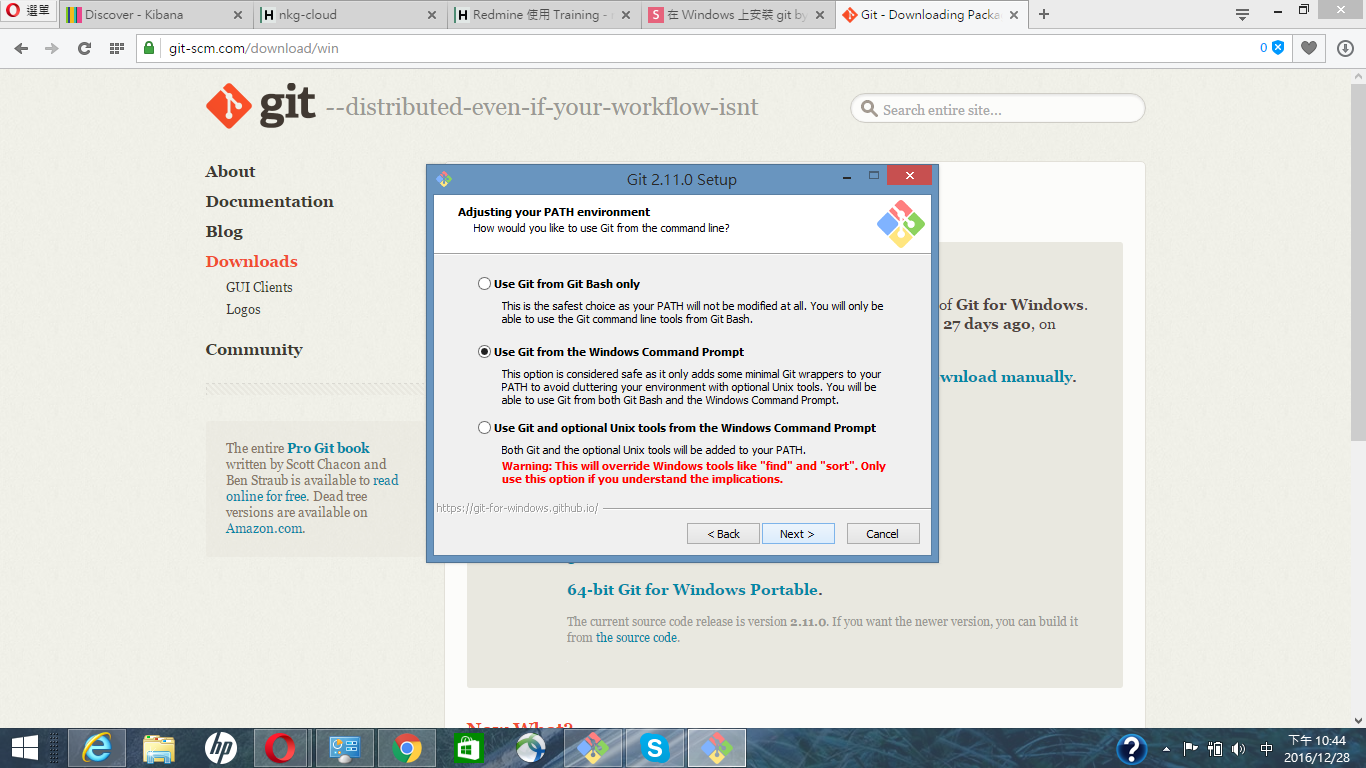The height and width of the screenshot is (768, 1366).
Task: Open a new browser tab
Action: (x=1044, y=15)
